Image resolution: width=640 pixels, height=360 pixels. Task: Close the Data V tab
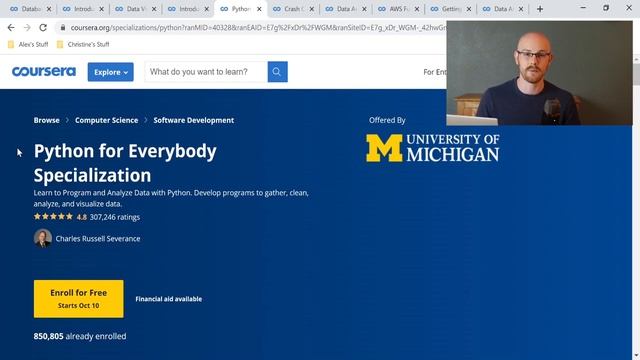click(x=154, y=9)
